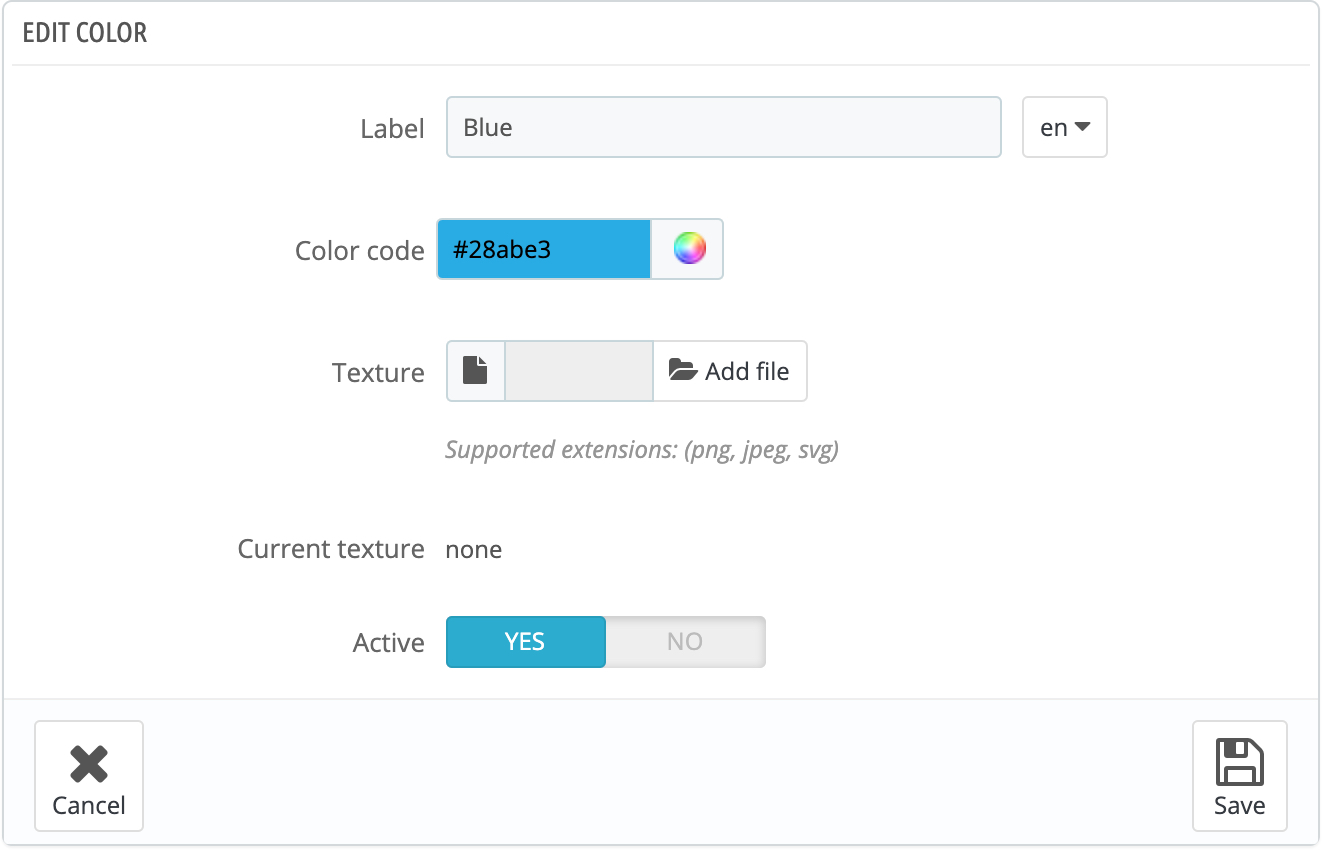Focus the Label field containing "Blue"
Viewport: 1322px width, 850px height.
(723, 127)
